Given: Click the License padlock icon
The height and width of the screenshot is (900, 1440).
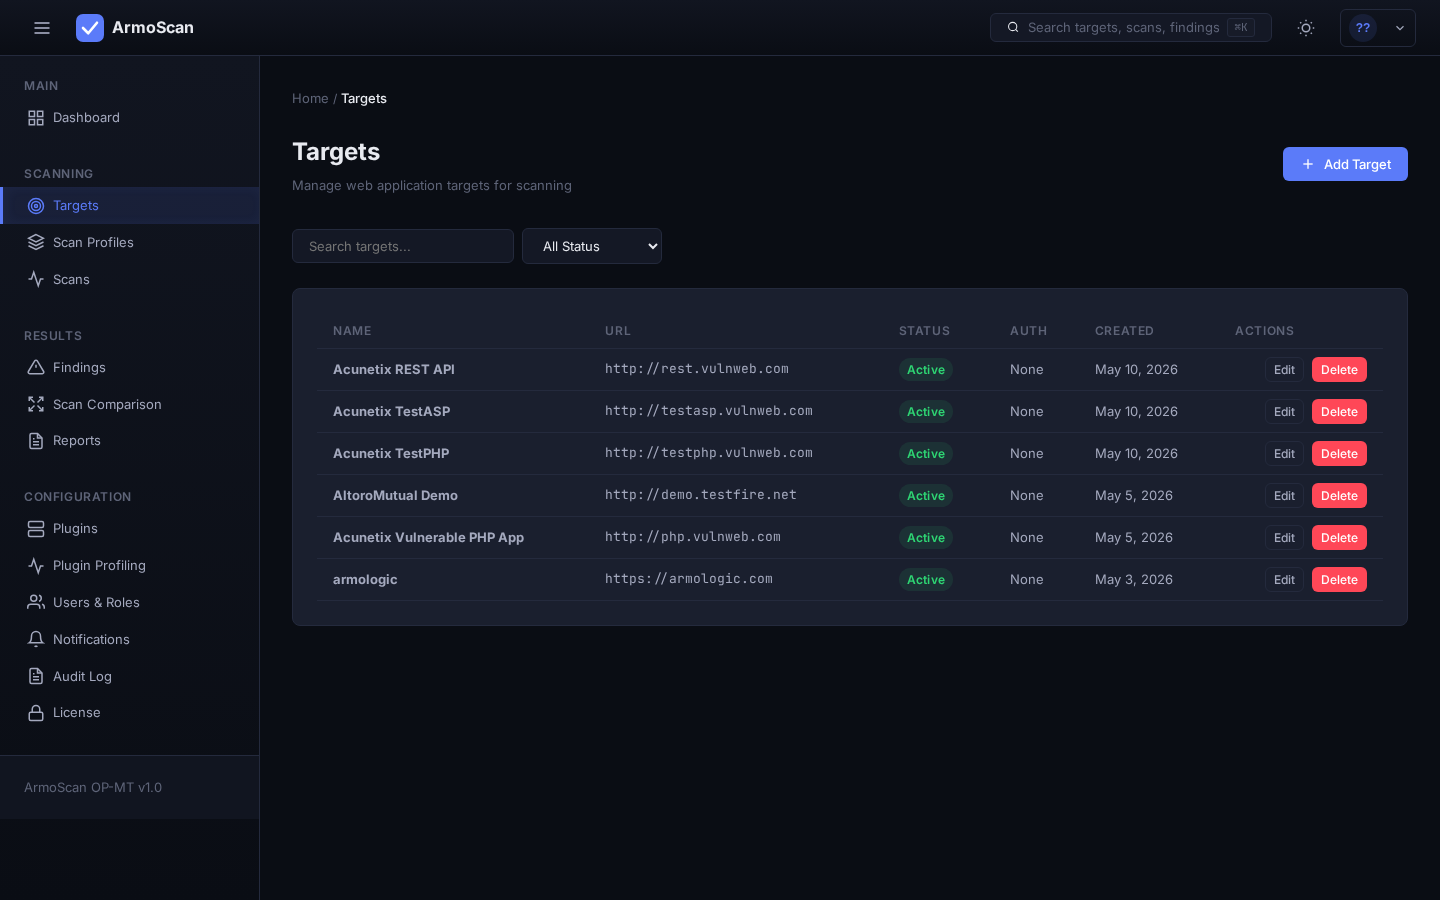Looking at the screenshot, I should pyautogui.click(x=36, y=713).
